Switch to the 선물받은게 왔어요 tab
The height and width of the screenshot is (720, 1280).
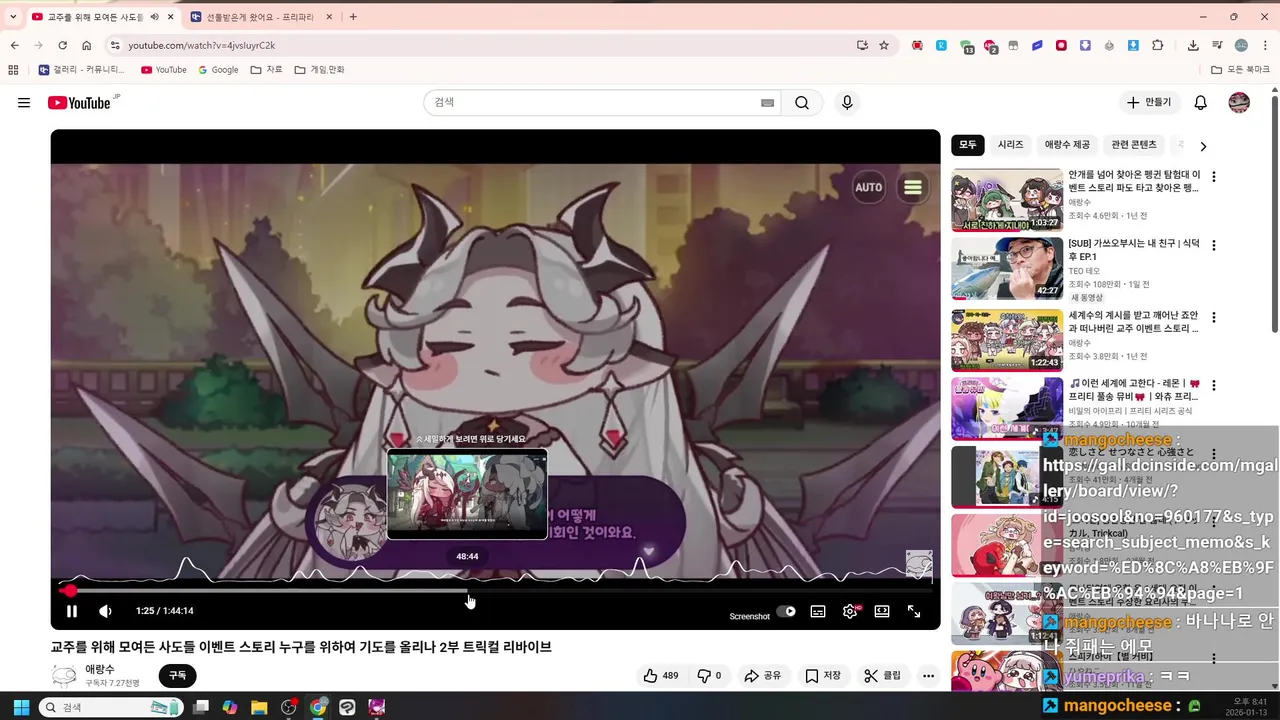click(x=260, y=17)
